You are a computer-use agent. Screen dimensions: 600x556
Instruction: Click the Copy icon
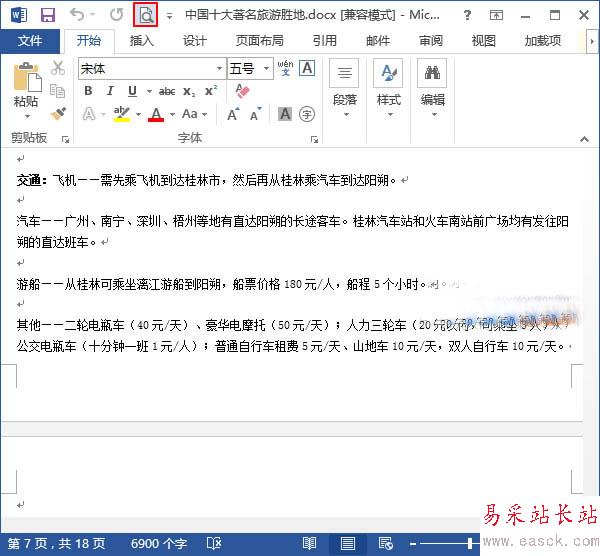coord(58,91)
